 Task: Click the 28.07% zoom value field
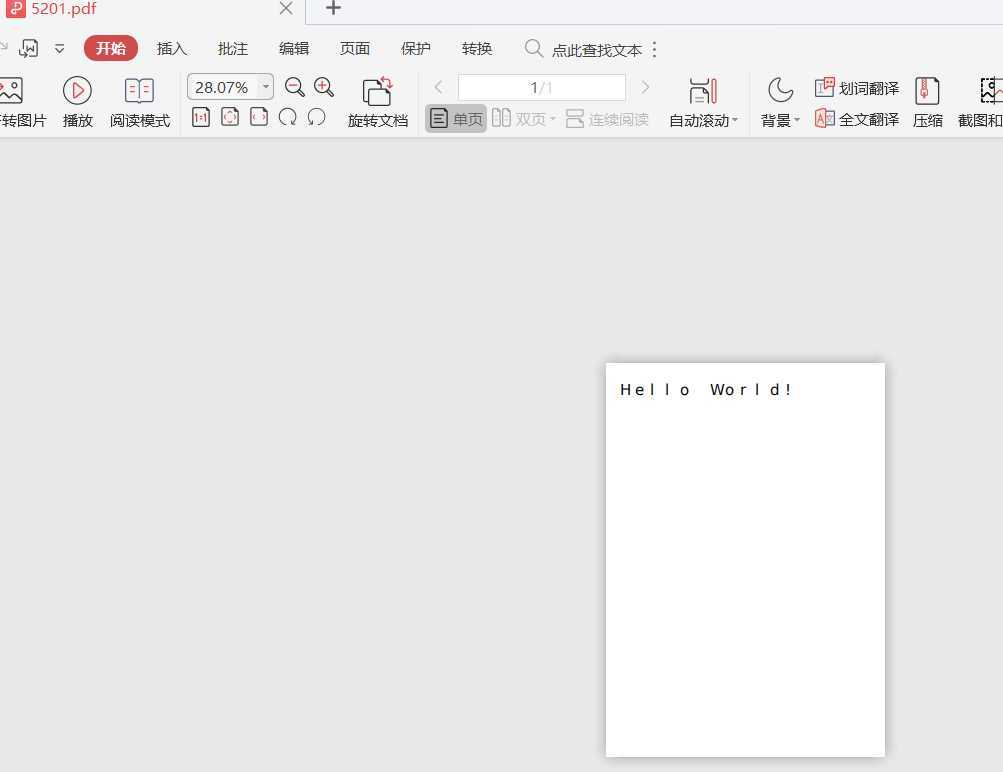click(x=222, y=87)
